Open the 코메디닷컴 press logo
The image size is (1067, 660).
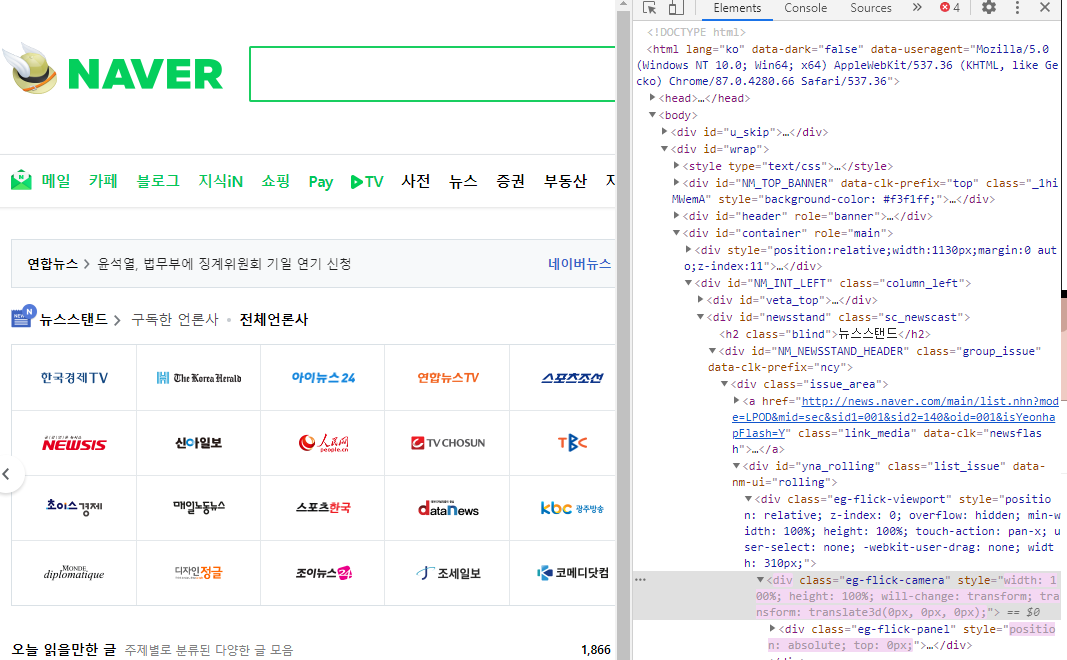(572, 573)
